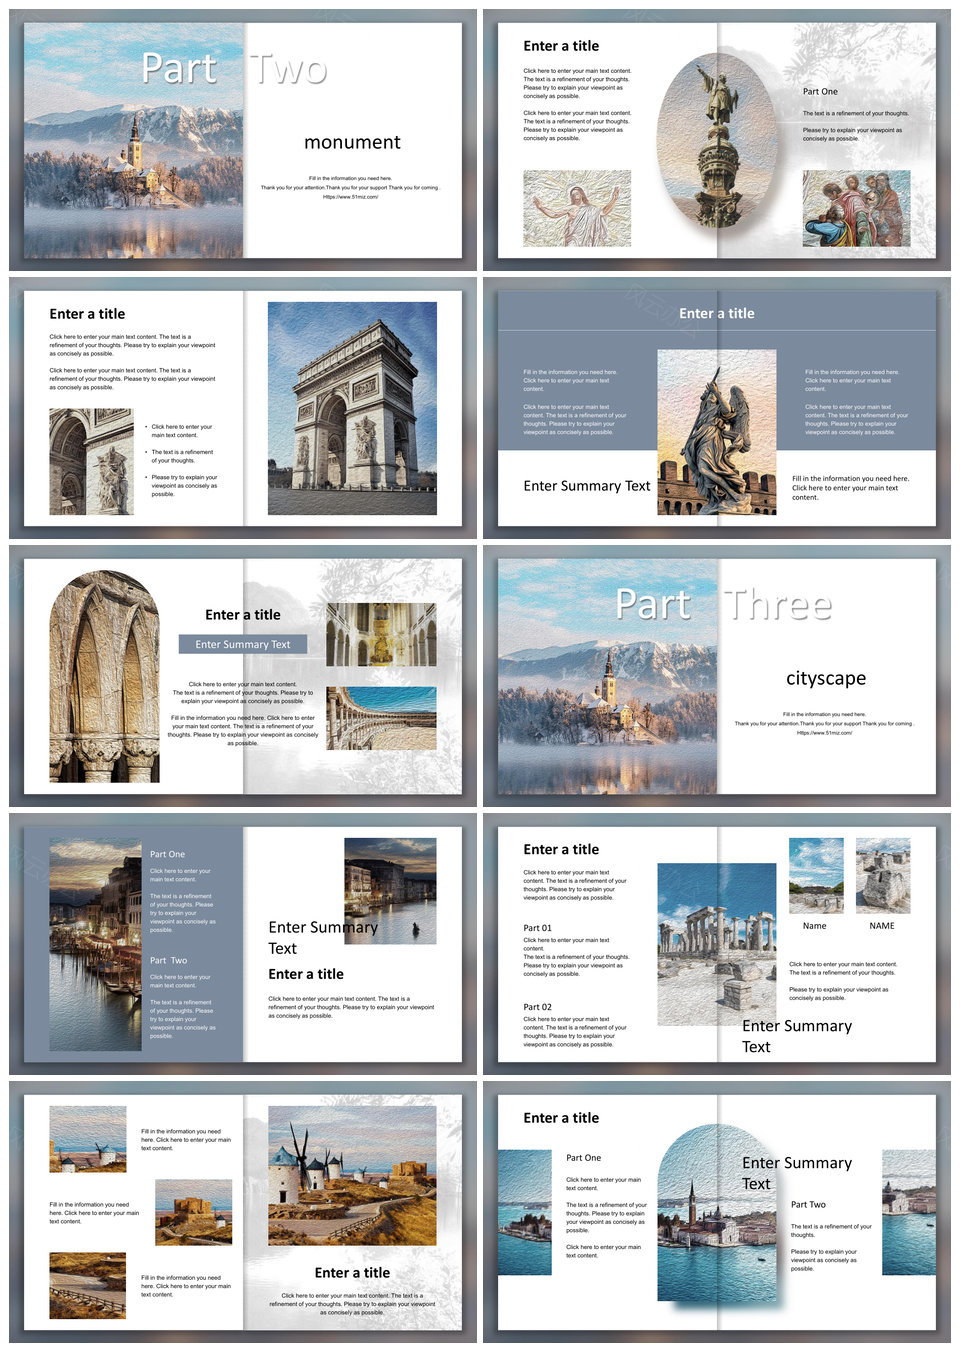
Task: Select the small hilltop castle photo
Action: pos(194,1212)
